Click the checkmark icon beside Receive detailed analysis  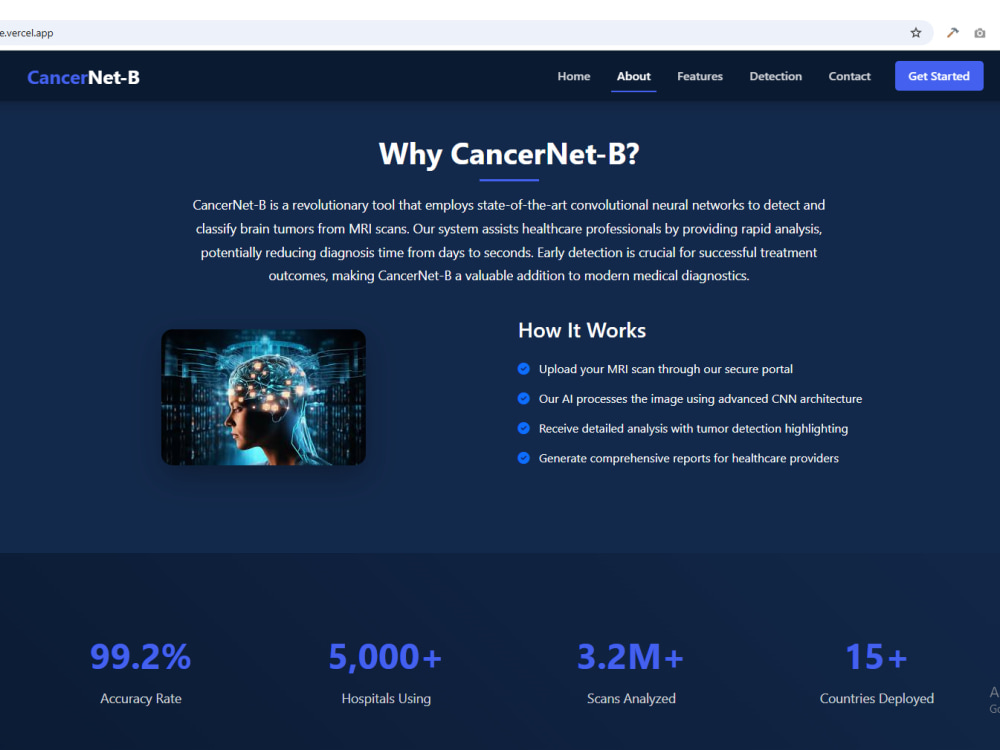pos(524,428)
